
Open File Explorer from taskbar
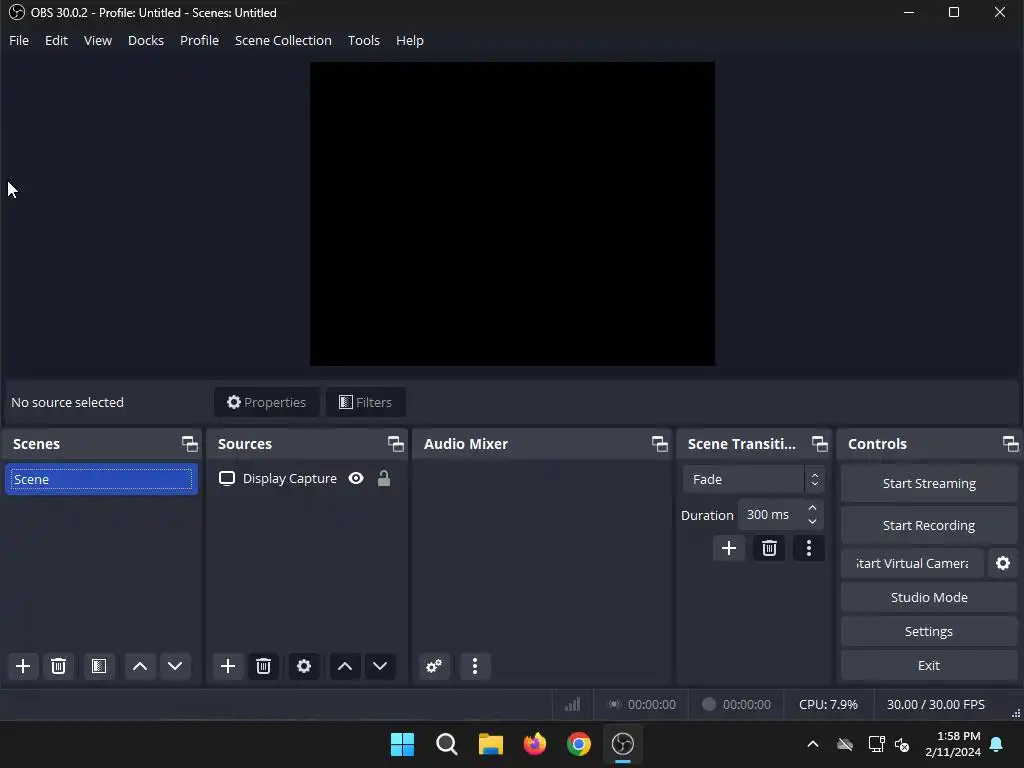coord(490,744)
